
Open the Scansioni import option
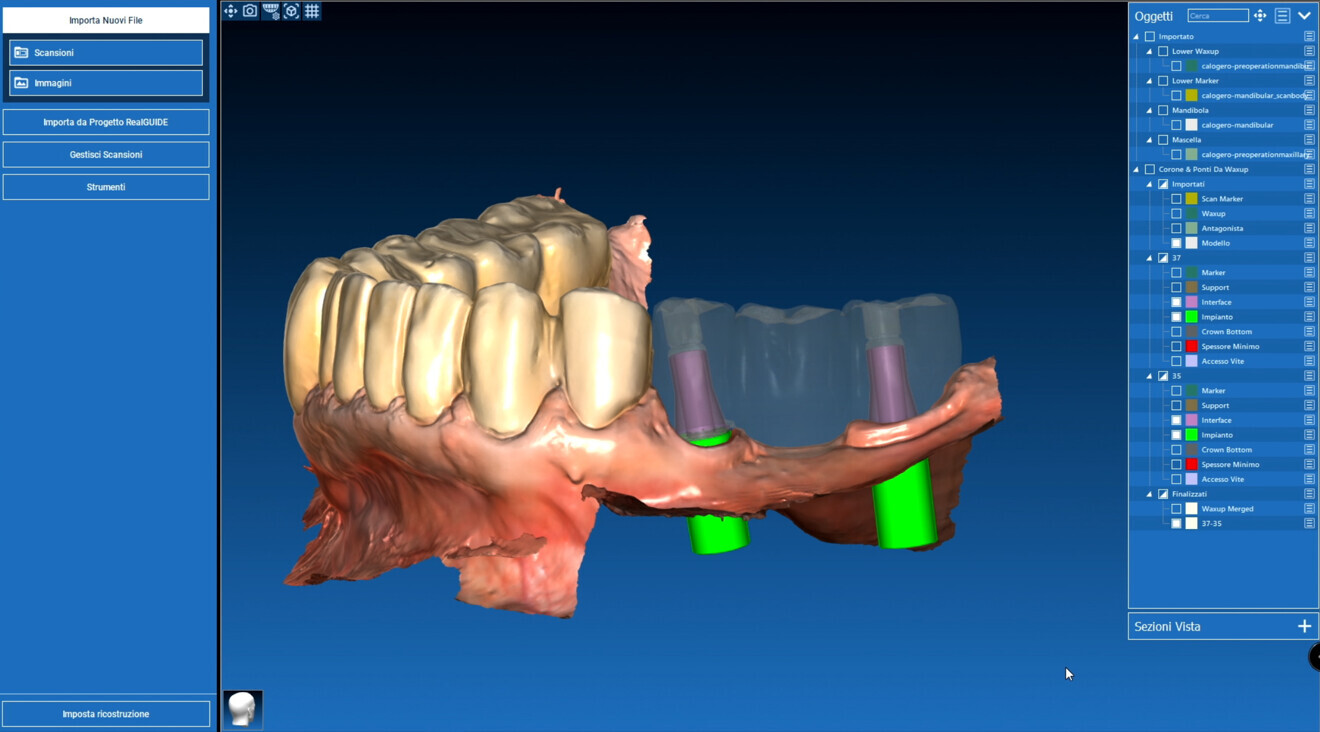click(x=106, y=52)
